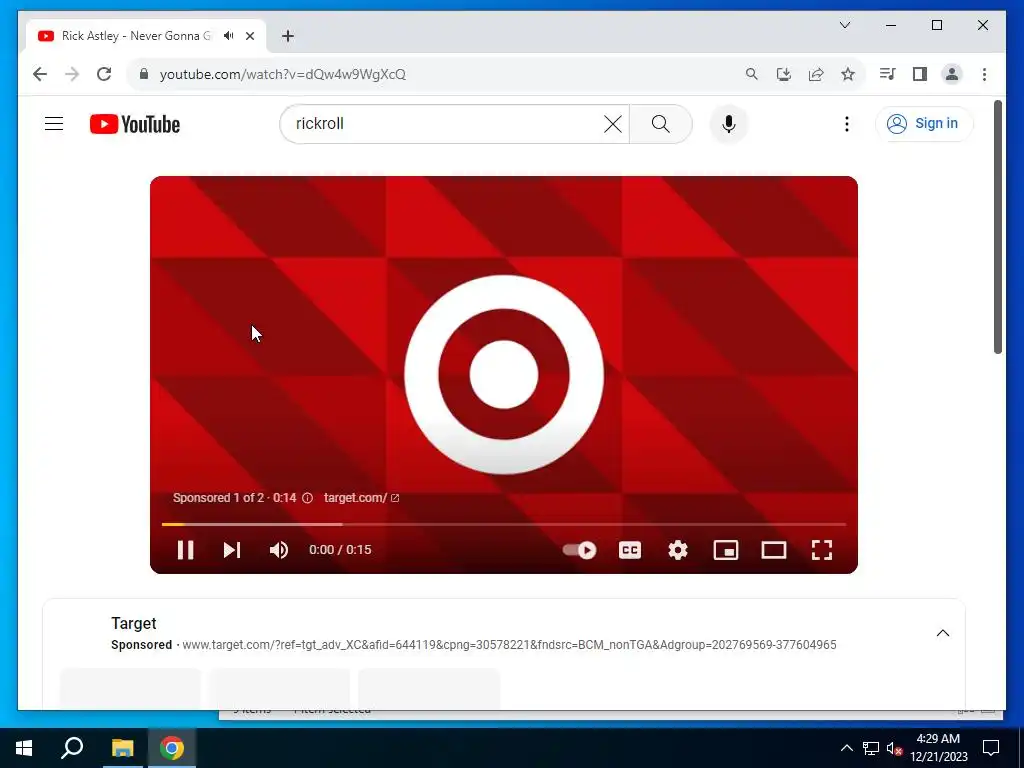
Task: Go to YouTube home via logo
Action: (x=135, y=123)
